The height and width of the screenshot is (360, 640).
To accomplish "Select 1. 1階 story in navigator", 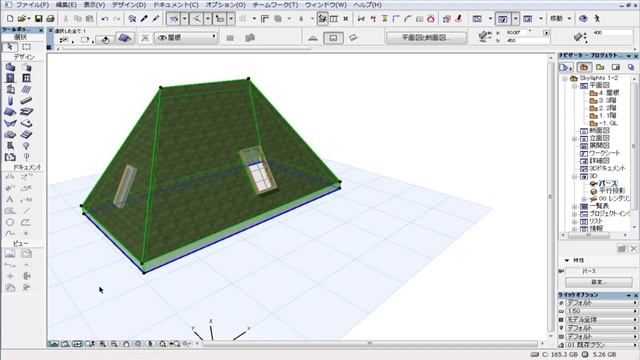I will click(x=608, y=116).
